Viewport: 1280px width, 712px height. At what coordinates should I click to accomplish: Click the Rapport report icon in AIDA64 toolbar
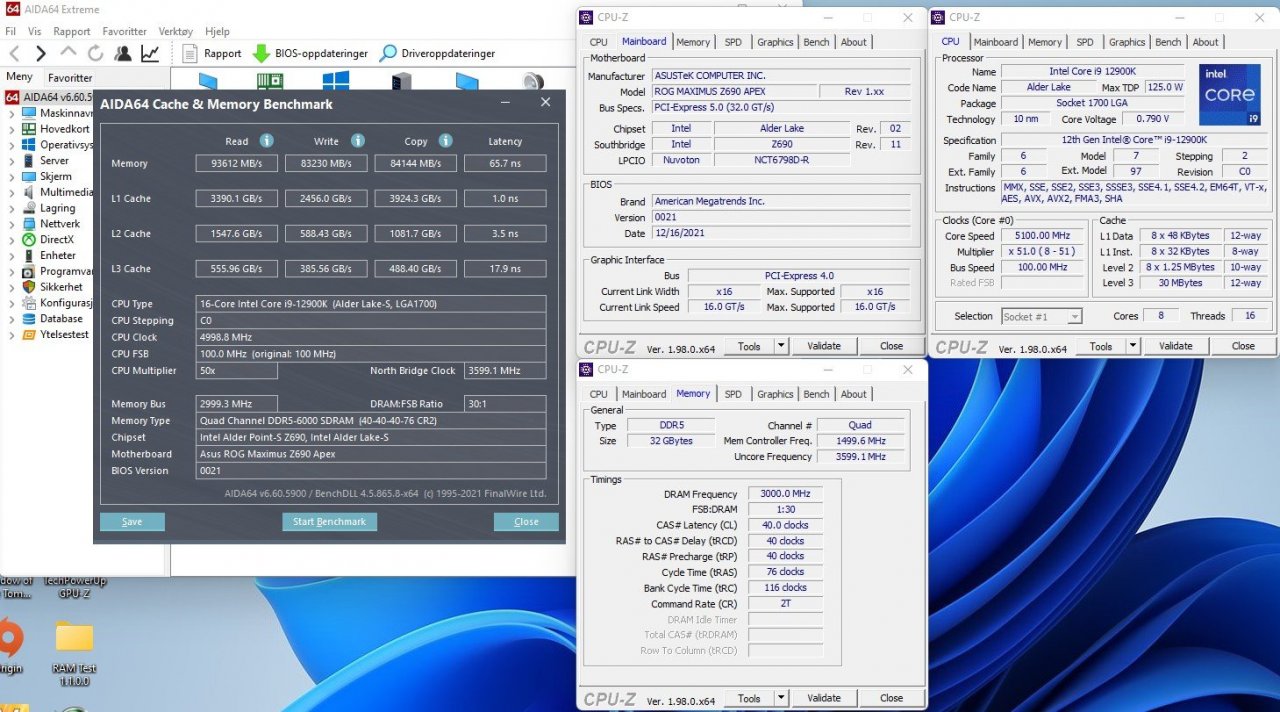(x=190, y=53)
